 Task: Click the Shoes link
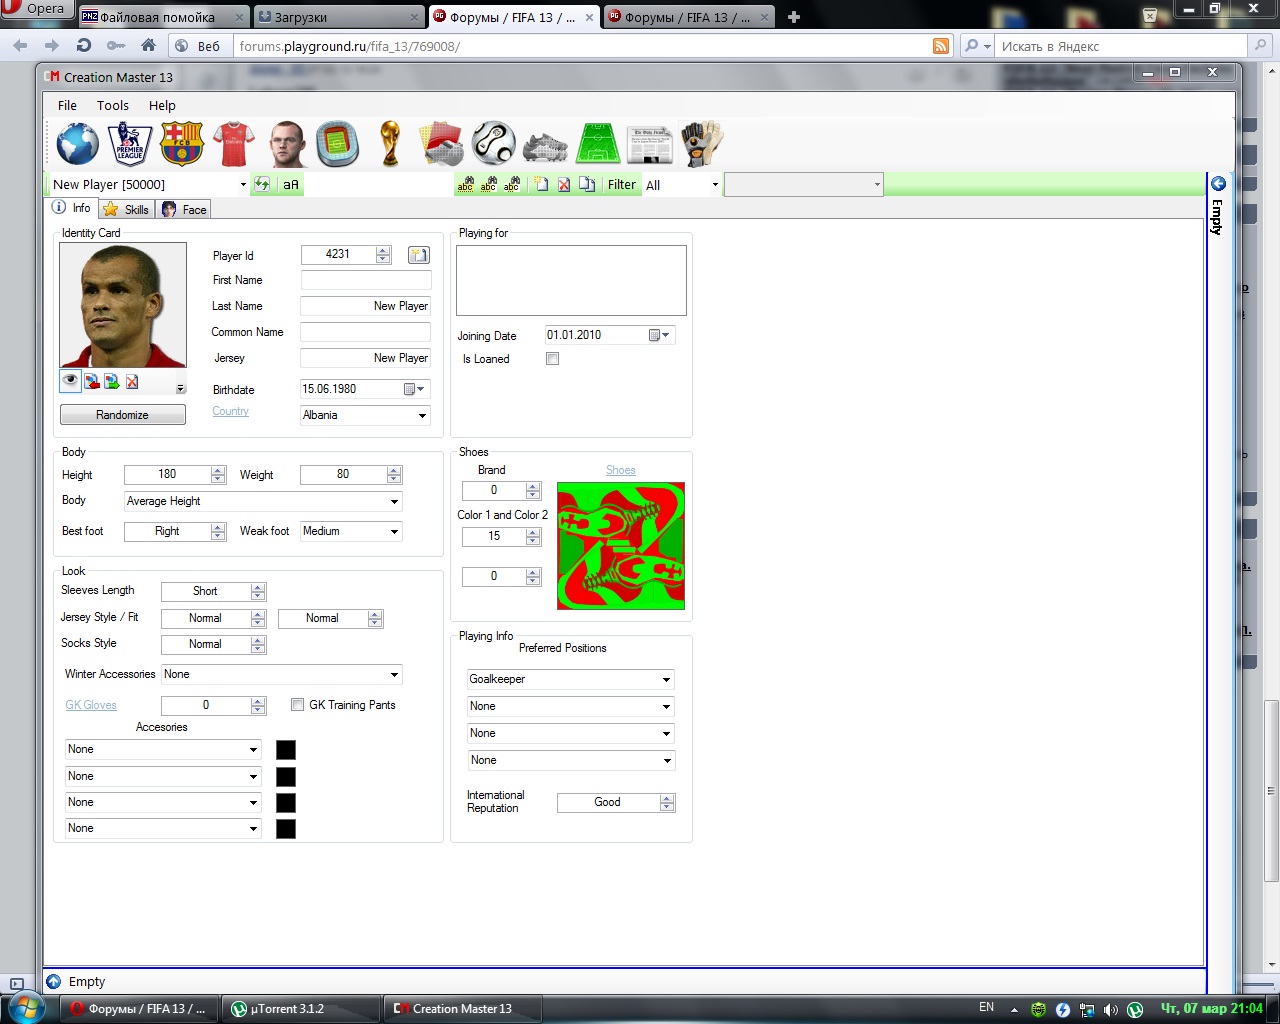pyautogui.click(x=620, y=470)
